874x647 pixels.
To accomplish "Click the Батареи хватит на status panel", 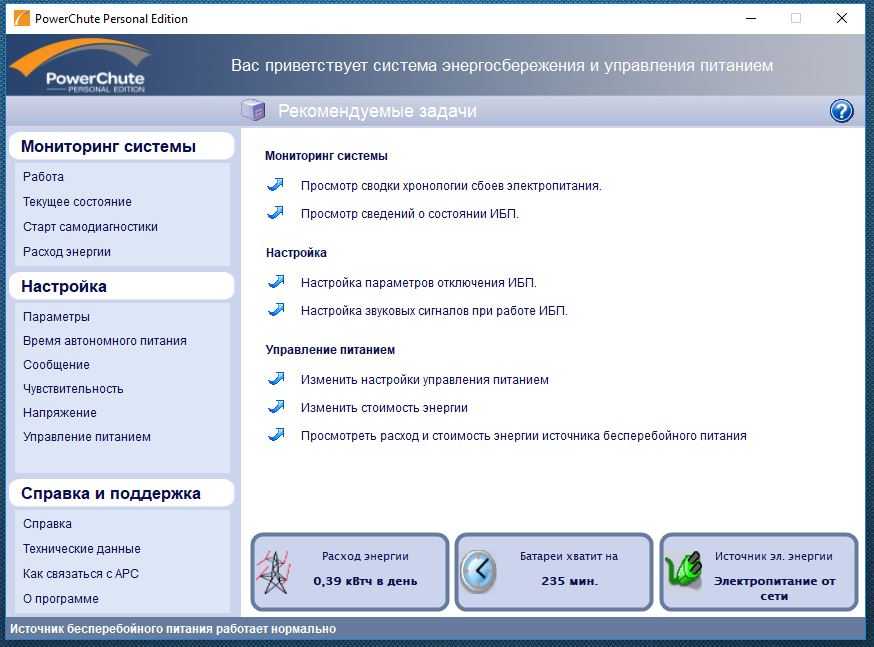I will (x=554, y=571).
